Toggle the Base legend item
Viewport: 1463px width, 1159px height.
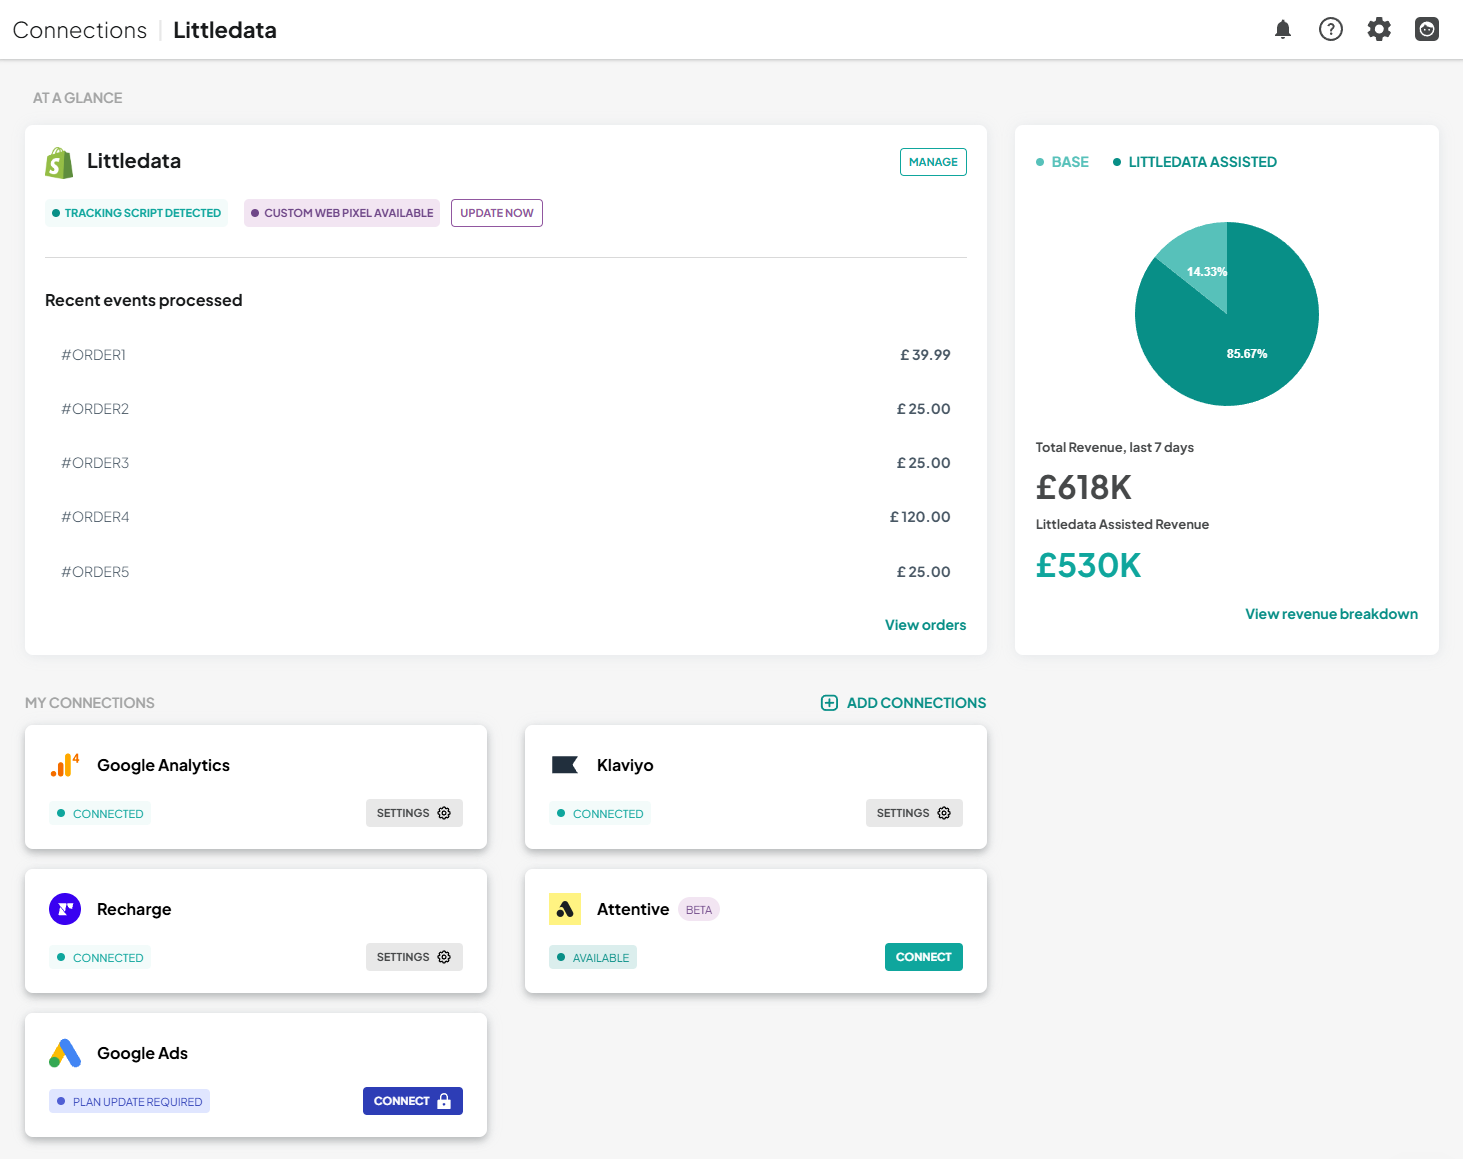tap(1062, 162)
